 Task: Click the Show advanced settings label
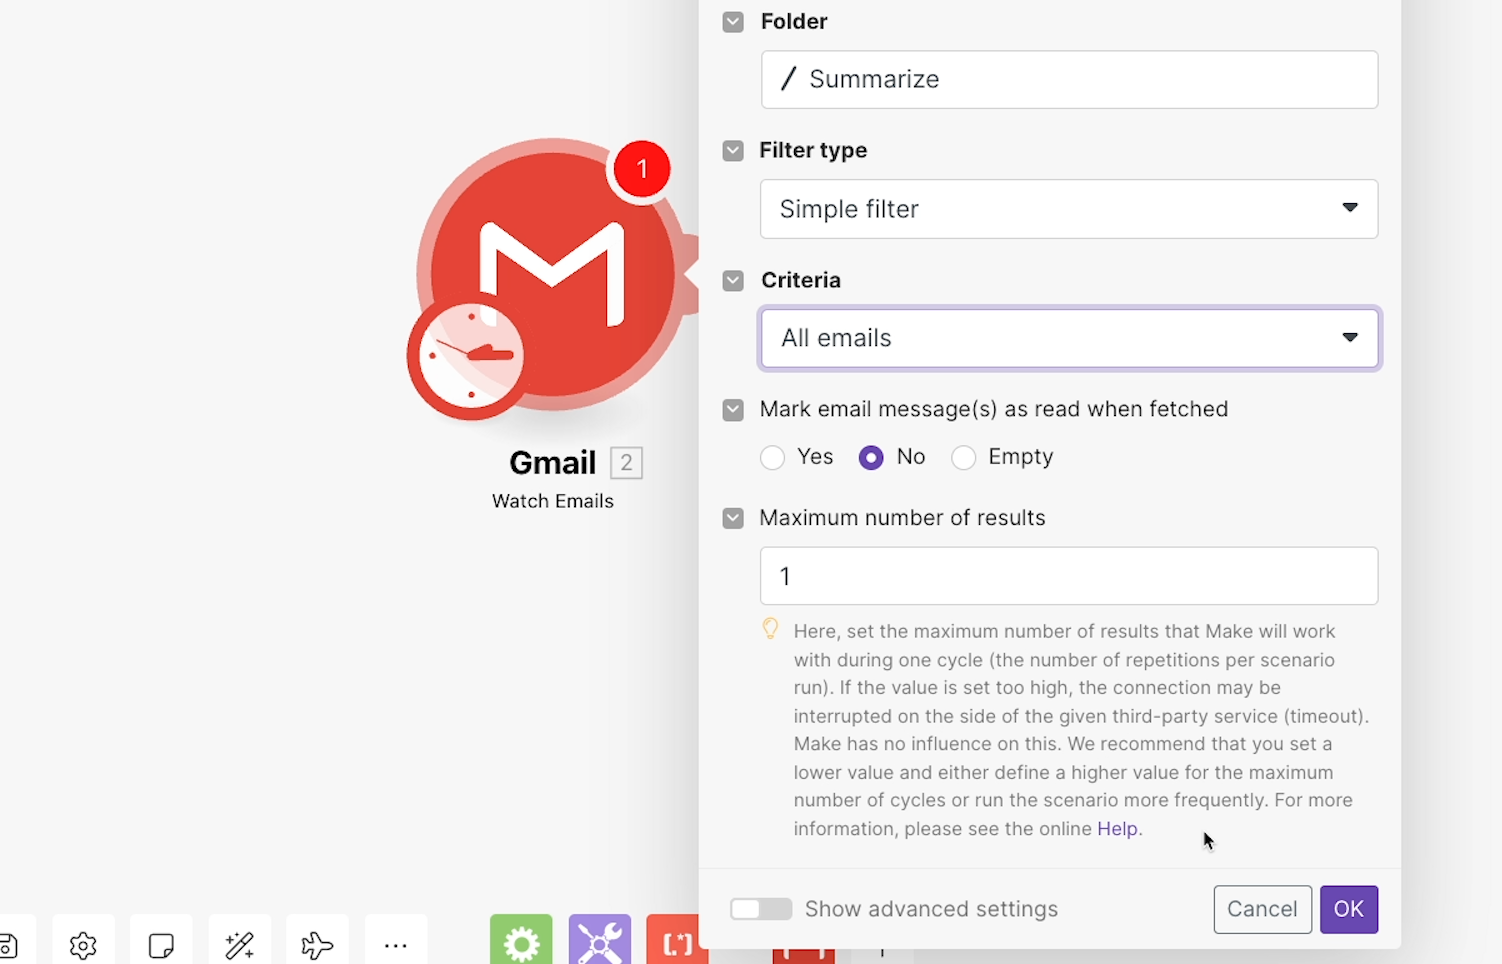pos(931,909)
